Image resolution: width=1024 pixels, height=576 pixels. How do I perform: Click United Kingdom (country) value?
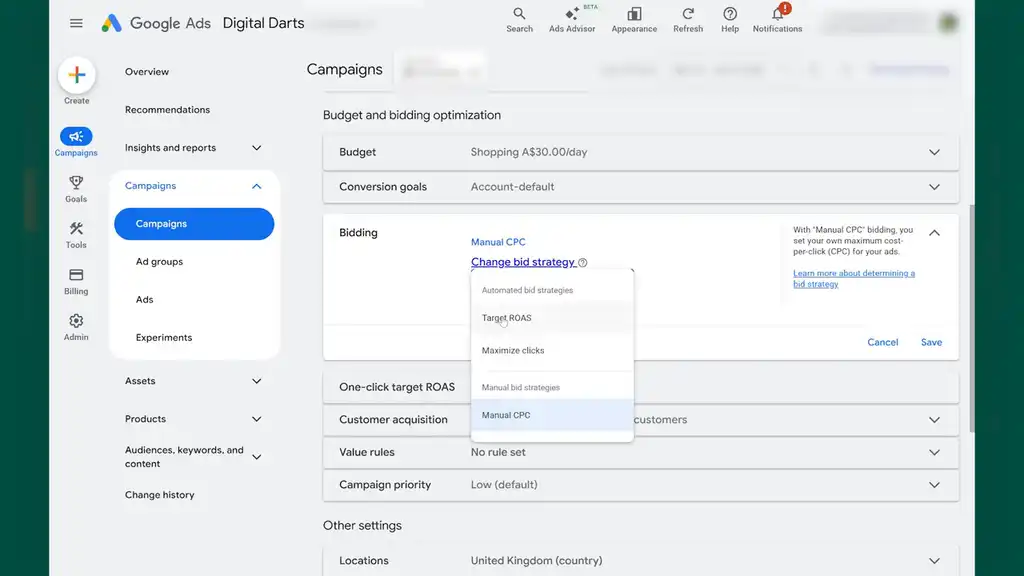pos(537,561)
